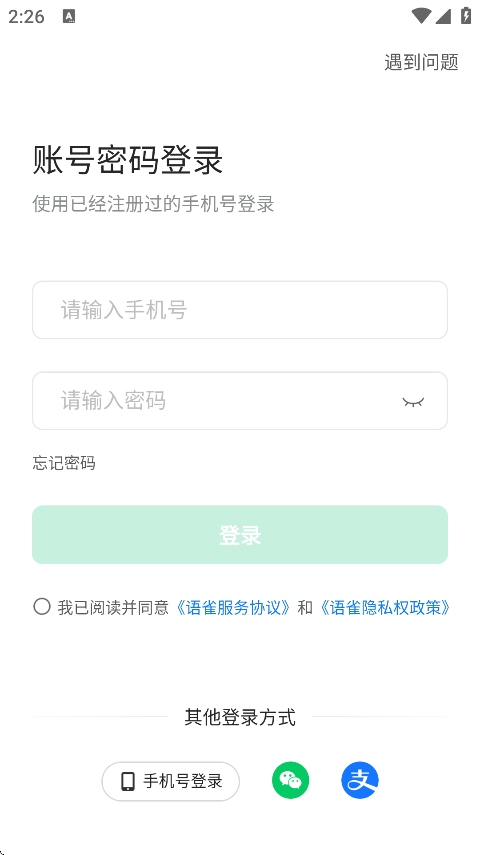Tap the battery status icon

[x=466, y=15]
